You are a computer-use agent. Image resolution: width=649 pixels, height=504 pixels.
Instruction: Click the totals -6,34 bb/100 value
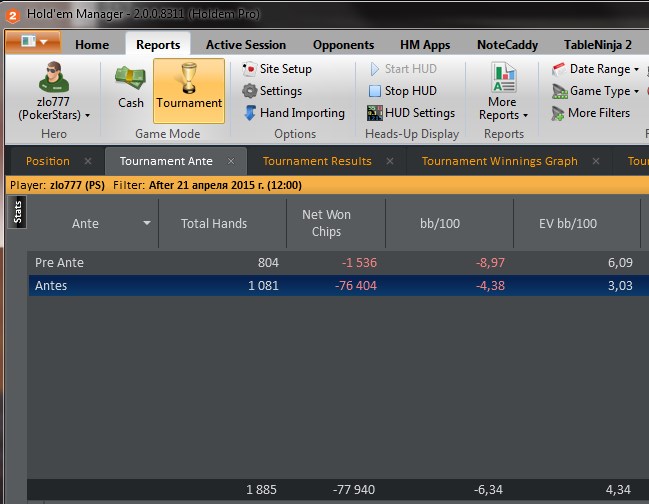tap(488, 490)
